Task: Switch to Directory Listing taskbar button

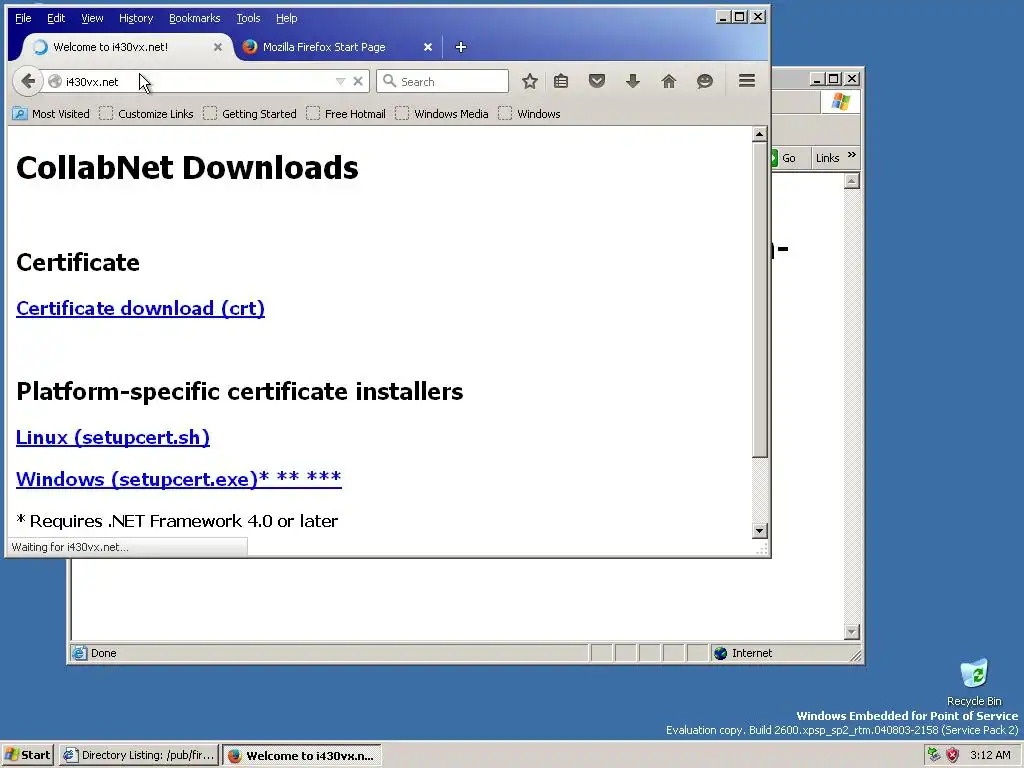Action: (139, 756)
